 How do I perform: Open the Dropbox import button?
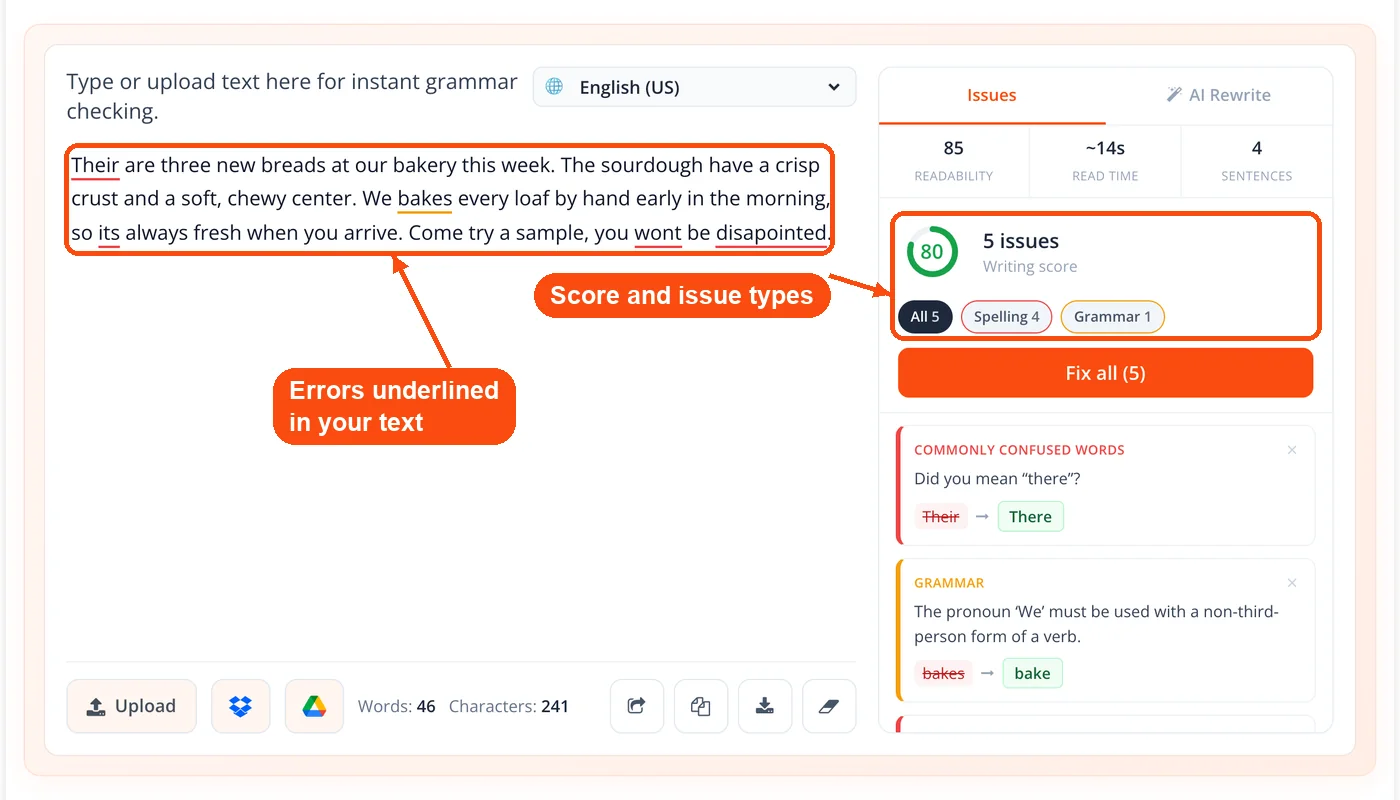pos(241,706)
